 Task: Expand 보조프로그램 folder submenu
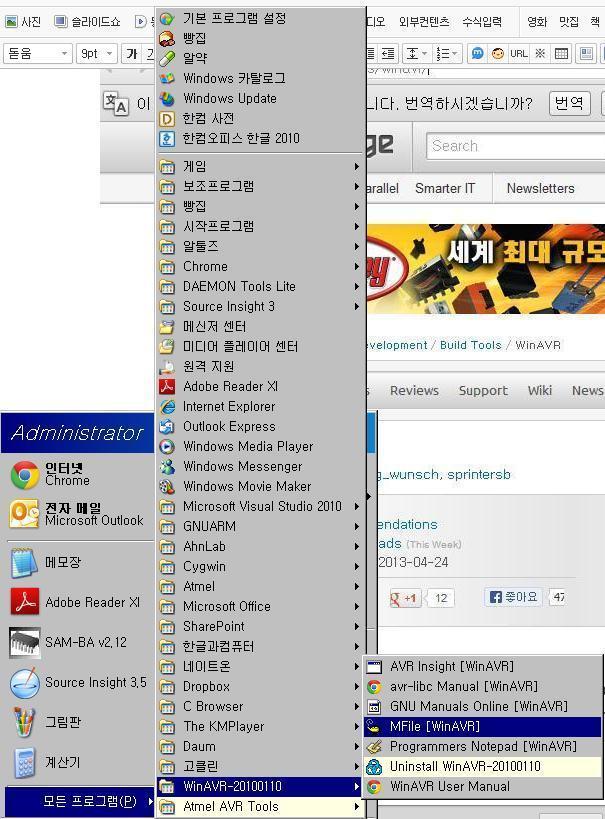(x=260, y=186)
